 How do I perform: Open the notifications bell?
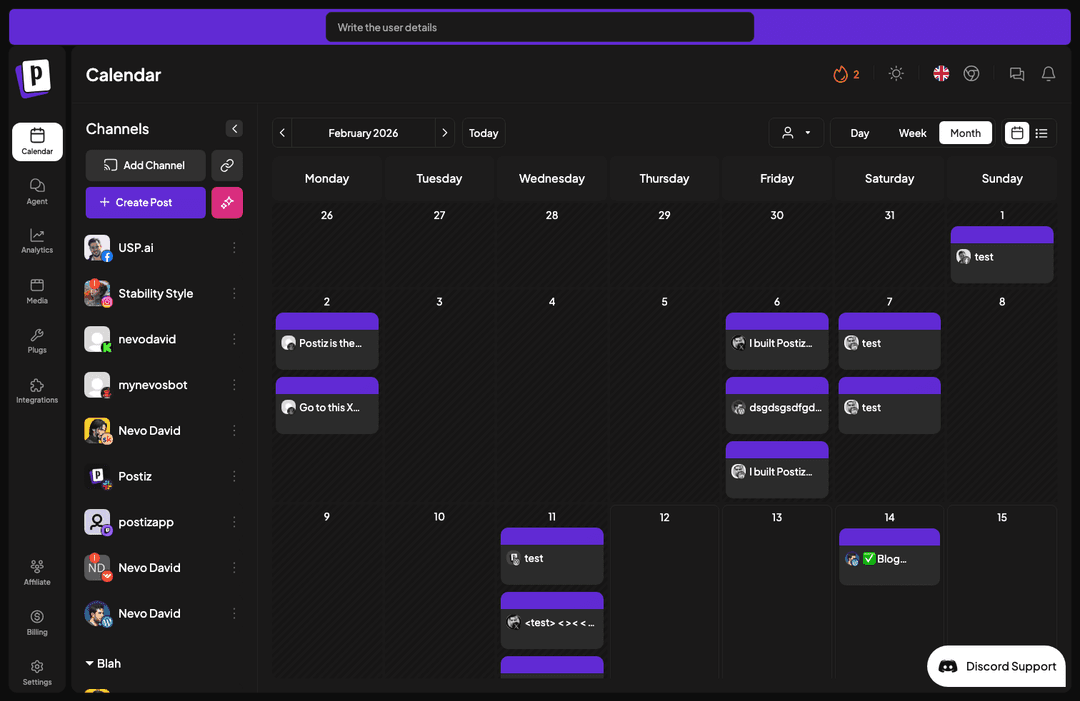[1048, 73]
